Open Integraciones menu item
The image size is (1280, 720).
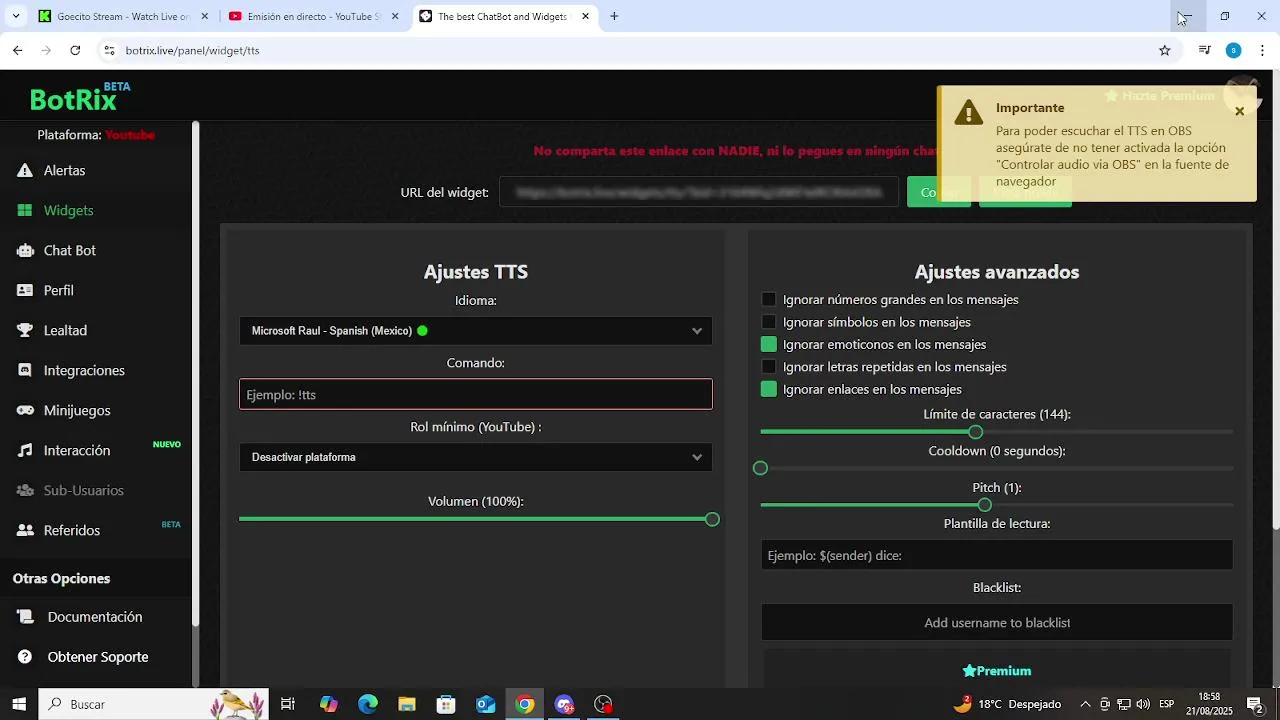pyautogui.click(x=84, y=371)
